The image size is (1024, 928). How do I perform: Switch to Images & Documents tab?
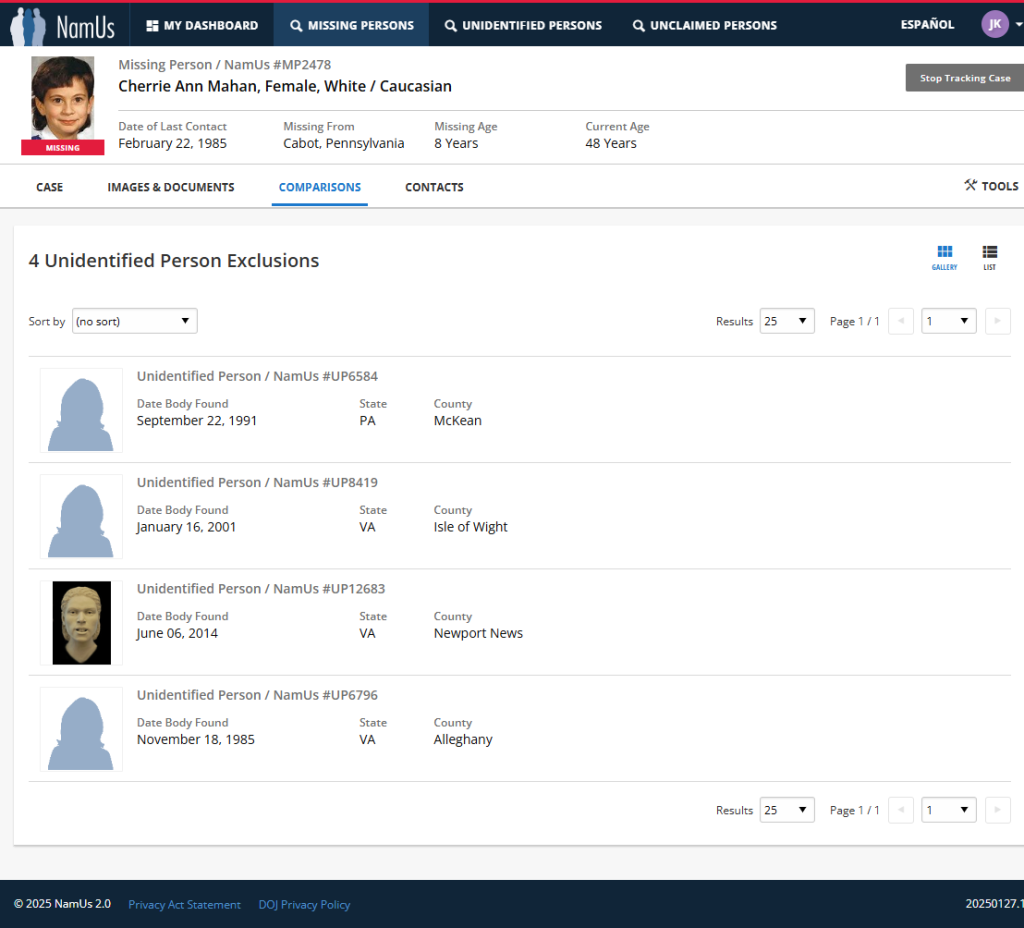[x=171, y=187]
